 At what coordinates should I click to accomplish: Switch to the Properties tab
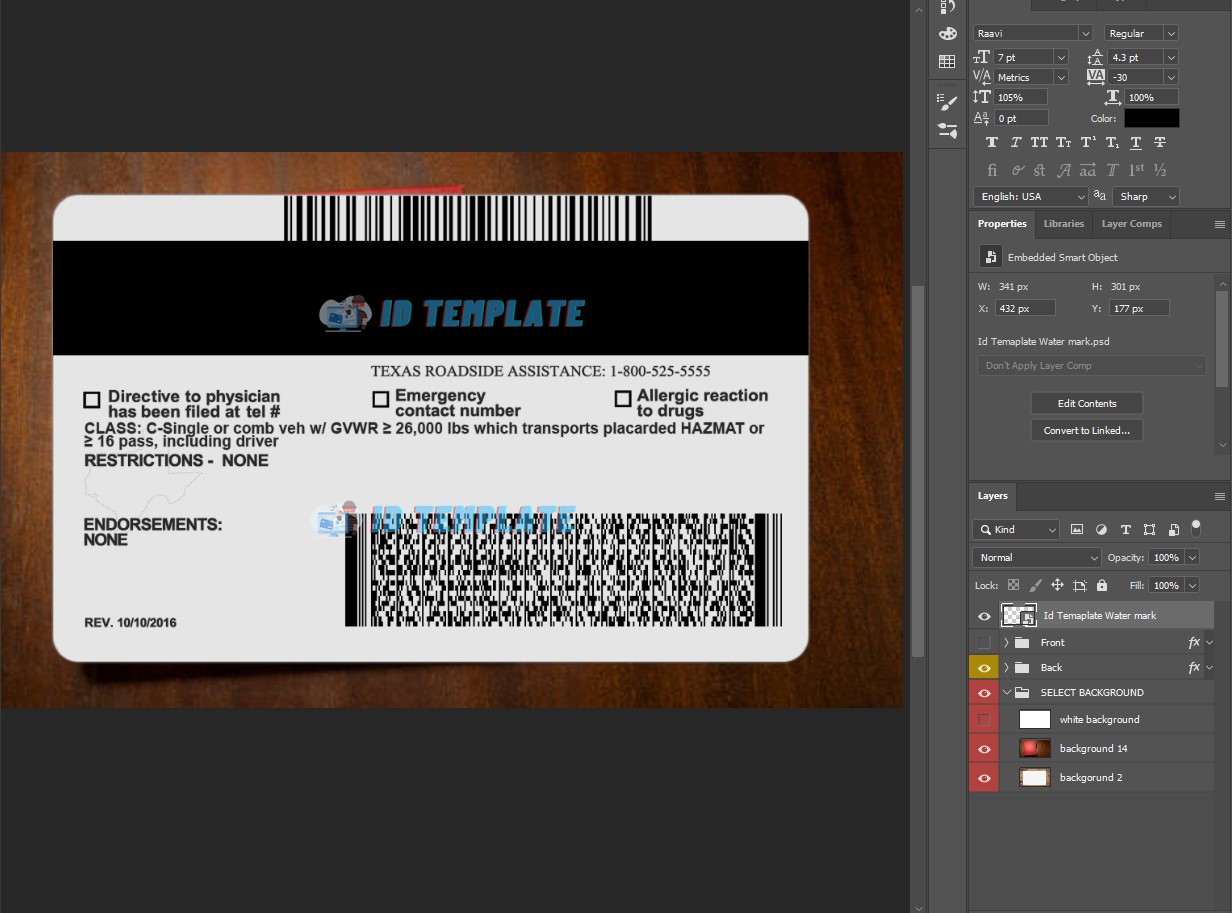1002,224
